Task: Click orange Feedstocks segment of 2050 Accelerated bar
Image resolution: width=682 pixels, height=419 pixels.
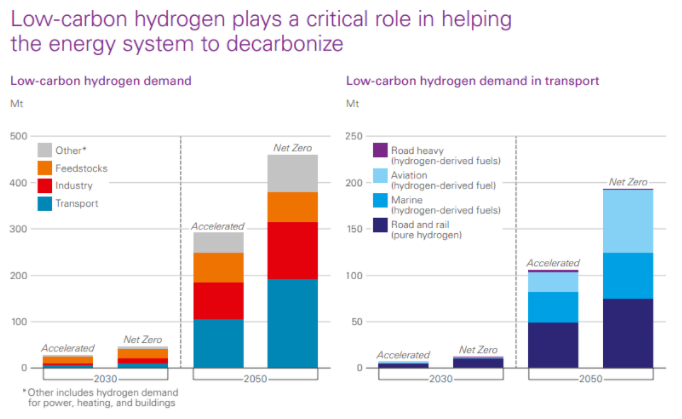Action: (218, 267)
